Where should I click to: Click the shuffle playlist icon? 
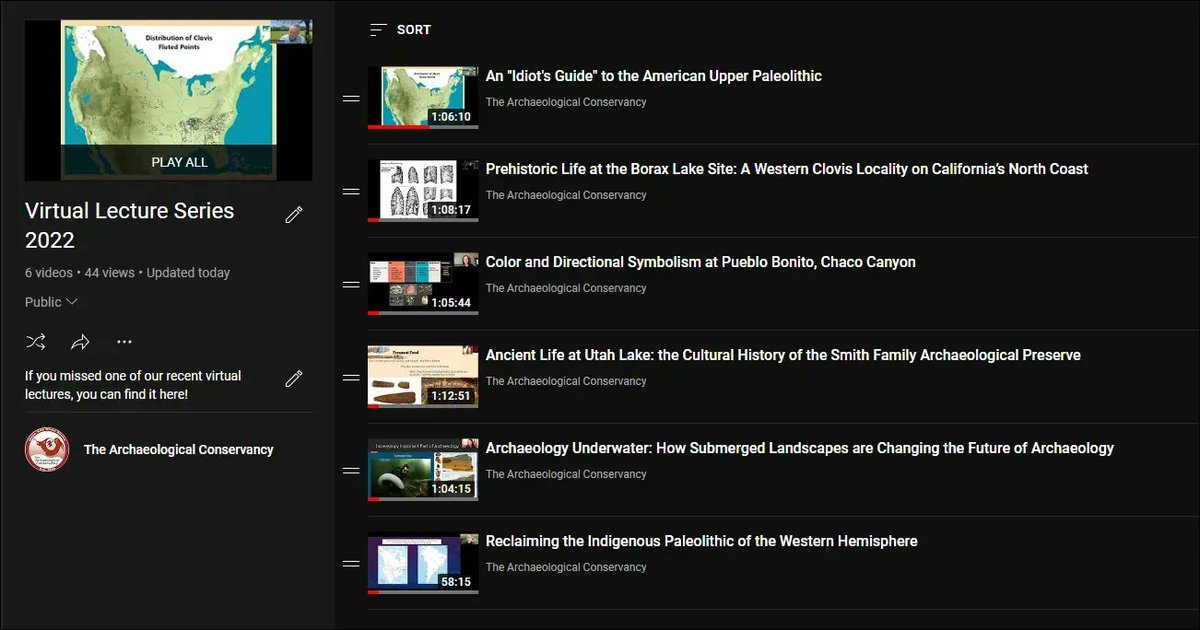pos(36,341)
